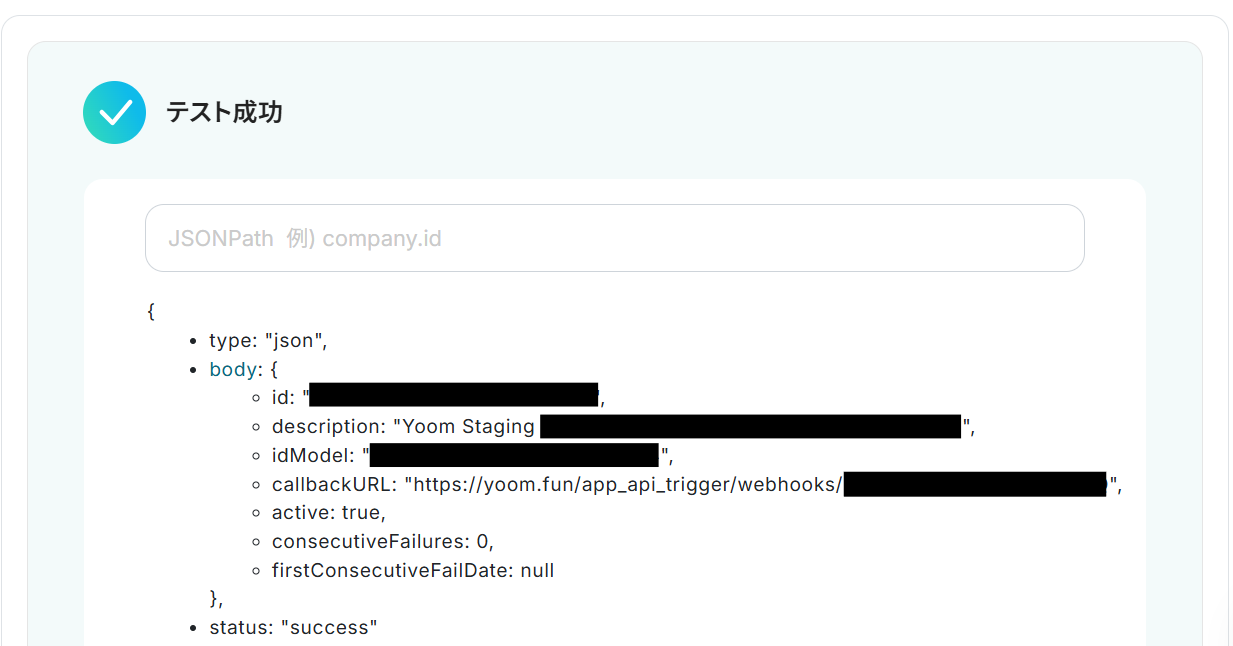Select the active: true entry
1233x646 pixels.
pos(328,513)
